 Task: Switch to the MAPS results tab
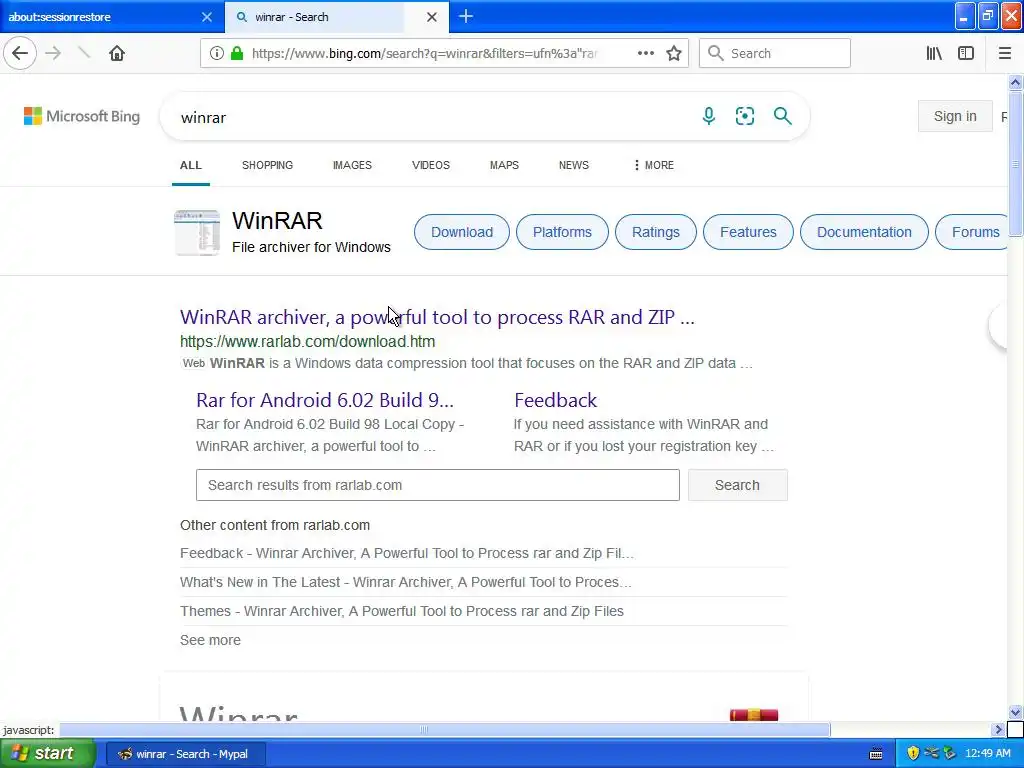pos(504,165)
